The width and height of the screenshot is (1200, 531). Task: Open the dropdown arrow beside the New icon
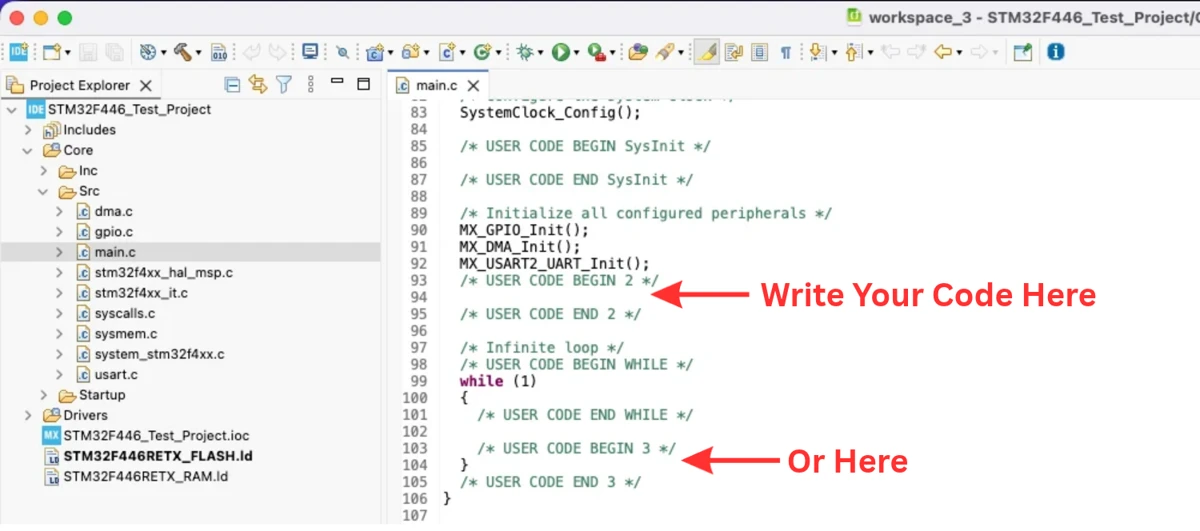tap(68, 53)
